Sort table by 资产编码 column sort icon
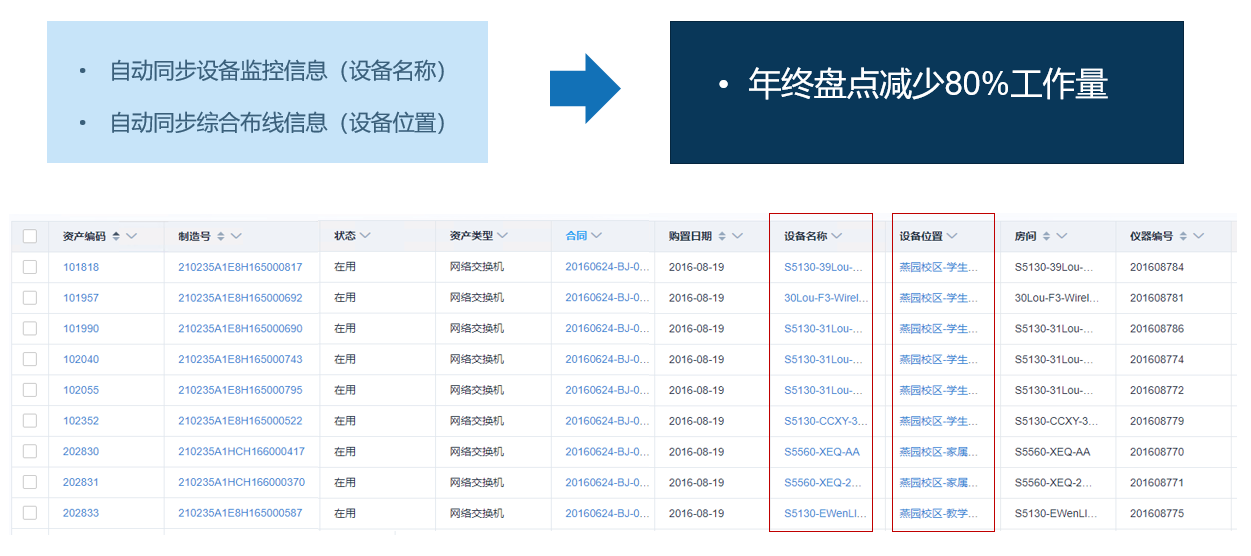The image size is (1251, 556). coord(116,236)
